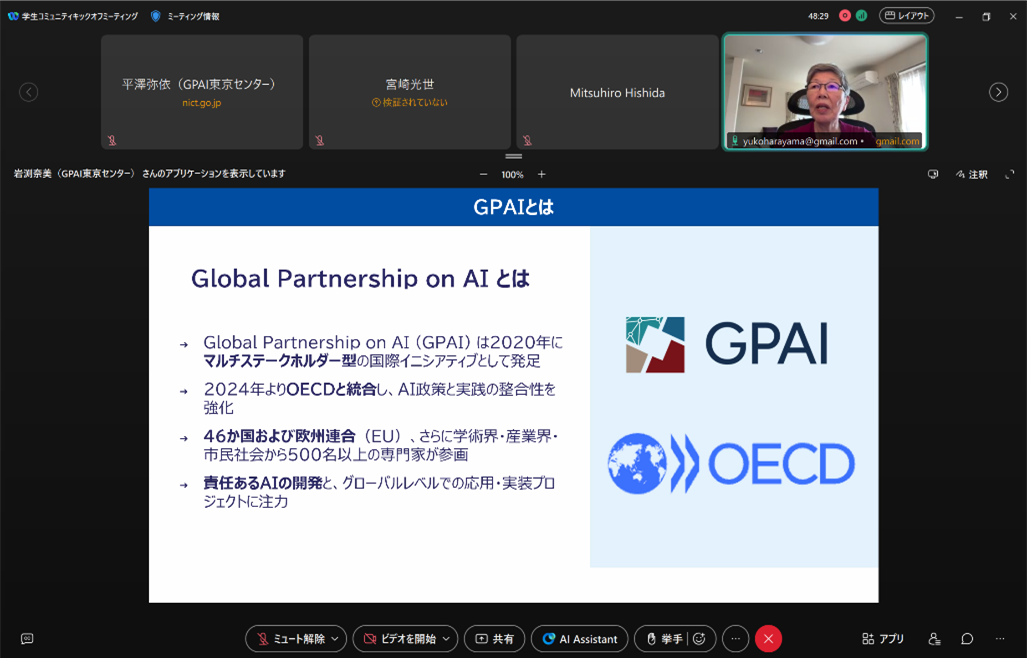1027x658 pixels.
Task: Expand shared content to full screen
Action: pos(1010,174)
